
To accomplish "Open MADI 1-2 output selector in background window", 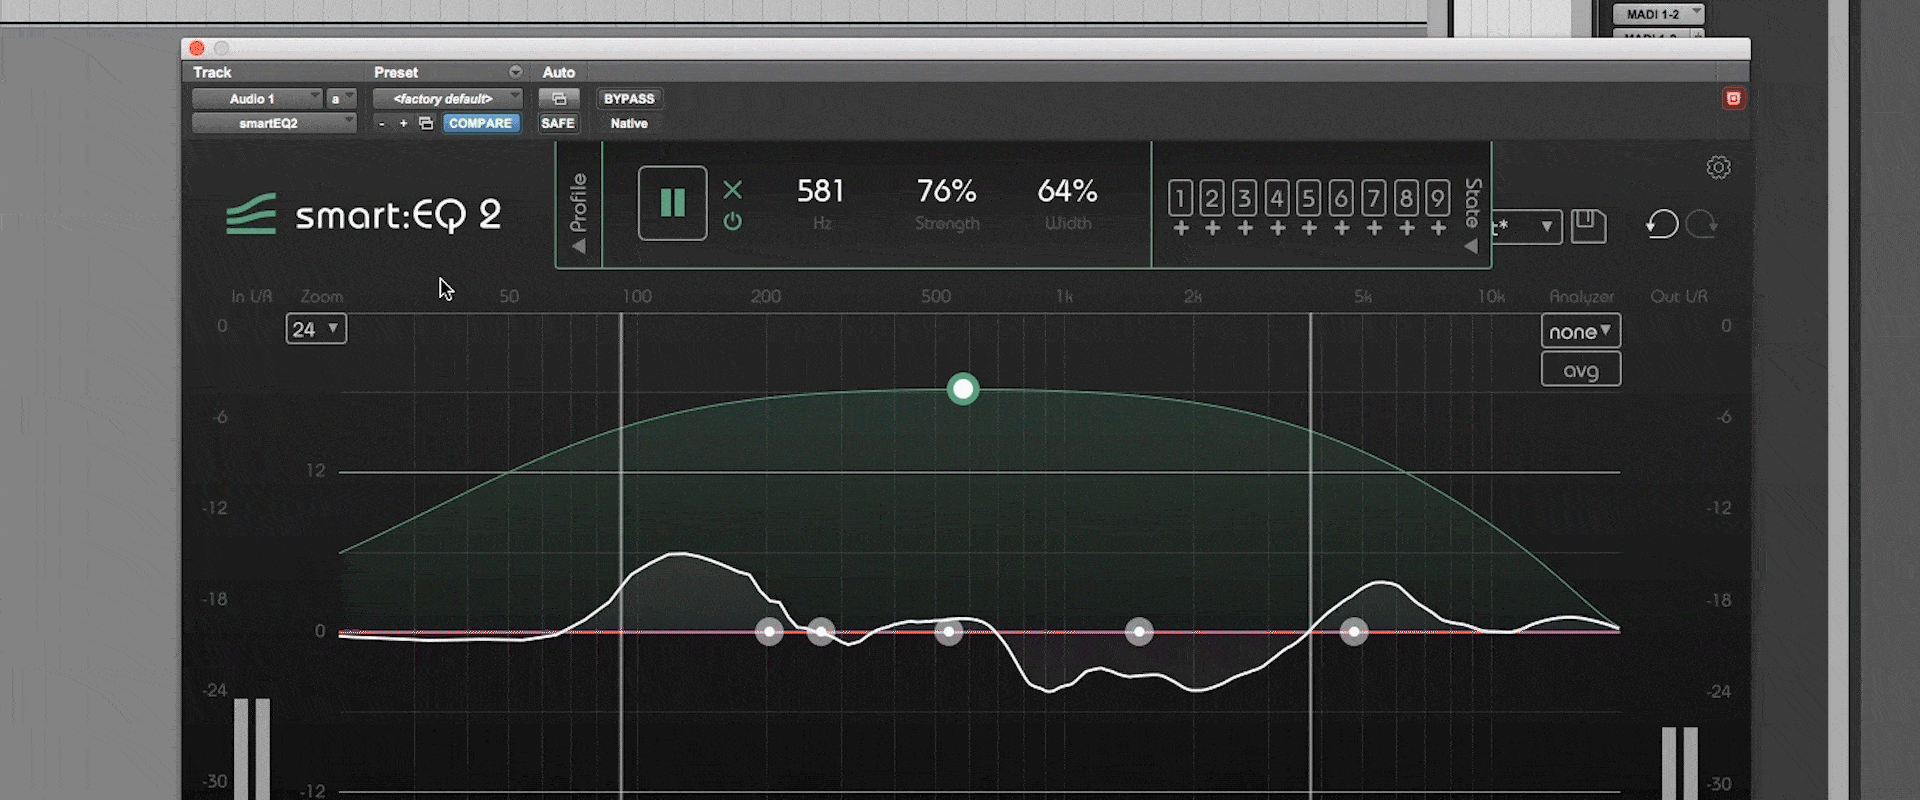I will tap(1658, 14).
